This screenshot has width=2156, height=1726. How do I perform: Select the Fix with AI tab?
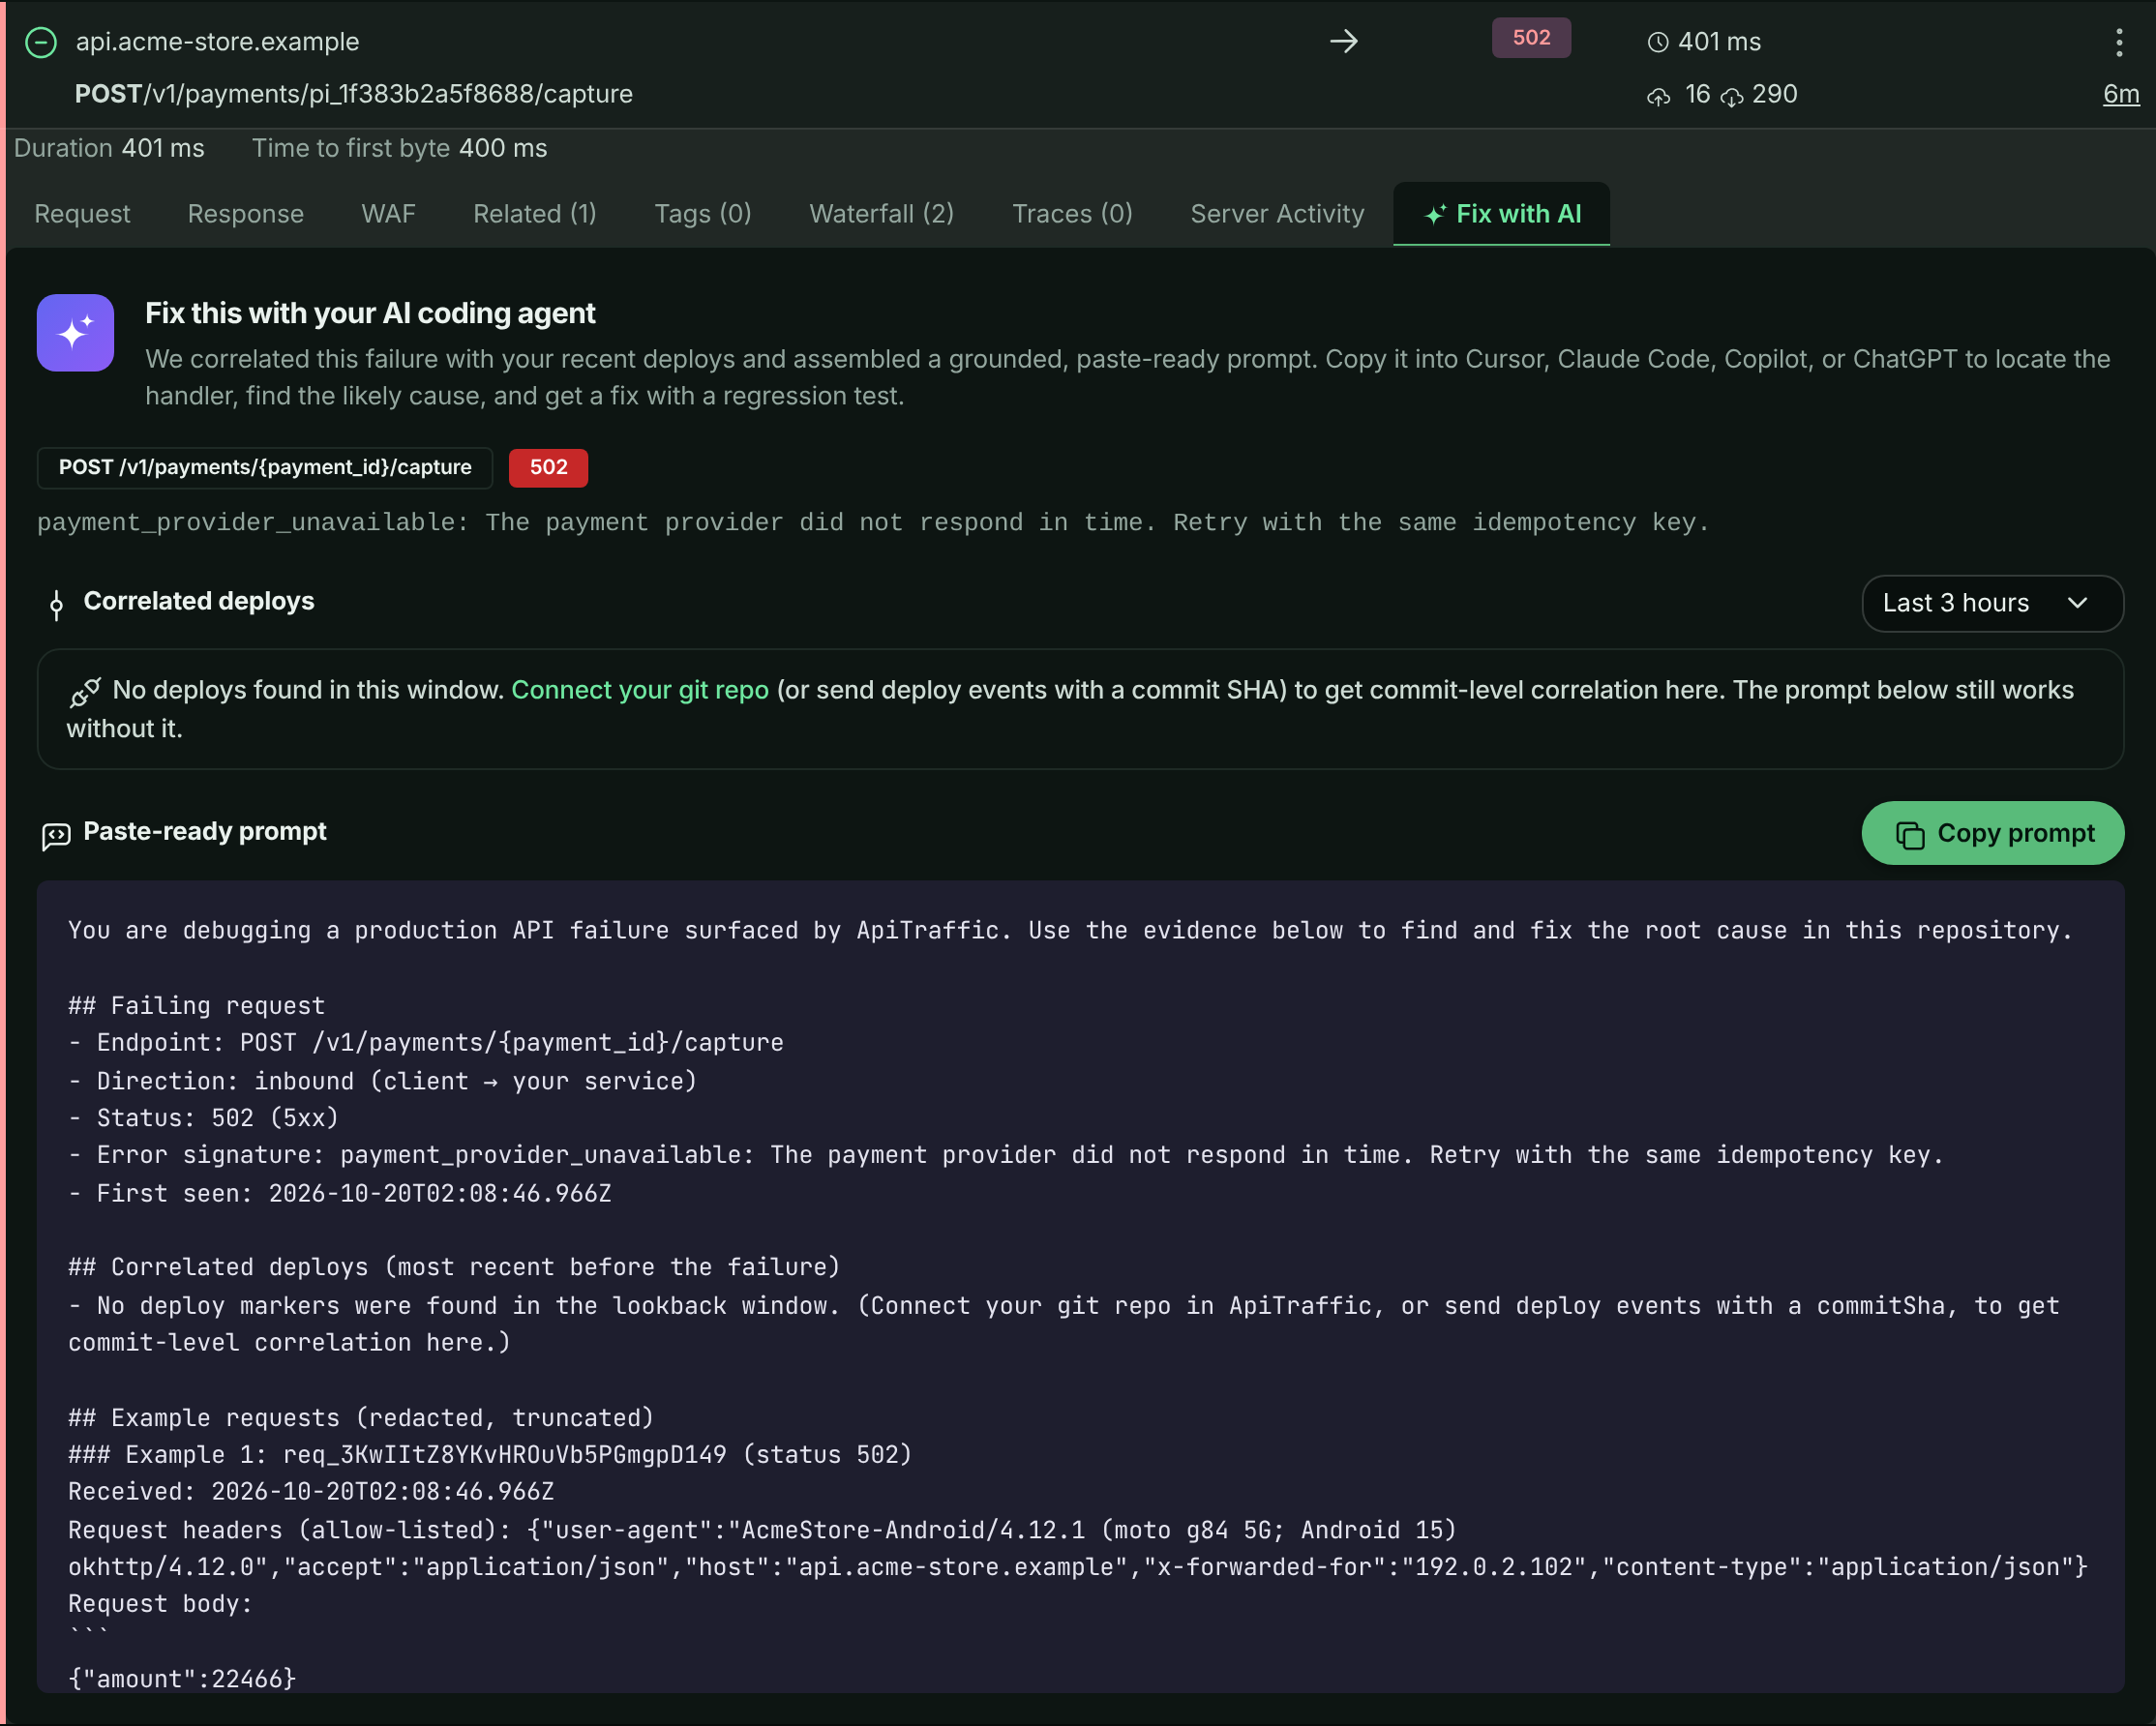[1502, 214]
